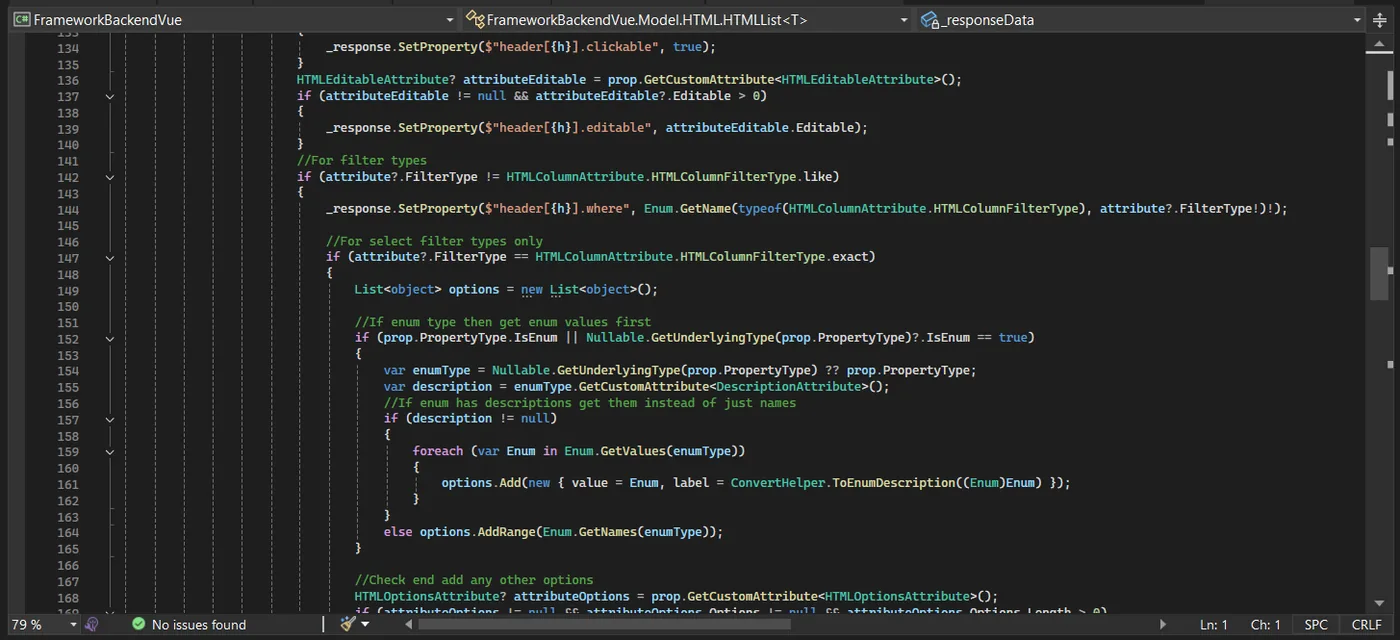This screenshot has width=1400, height=640.
Task: Click line number 144 in the margin
Action: tap(68, 210)
